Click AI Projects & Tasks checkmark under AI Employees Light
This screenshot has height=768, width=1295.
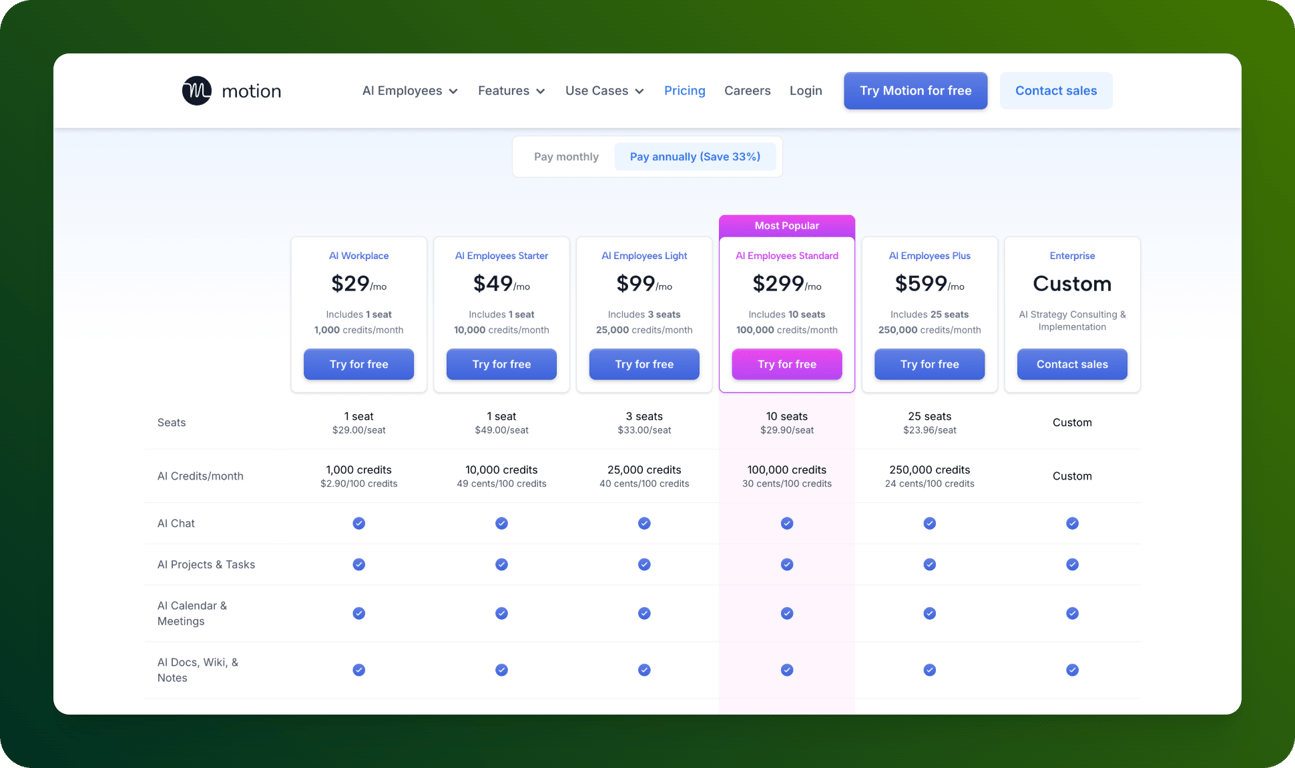tap(644, 564)
